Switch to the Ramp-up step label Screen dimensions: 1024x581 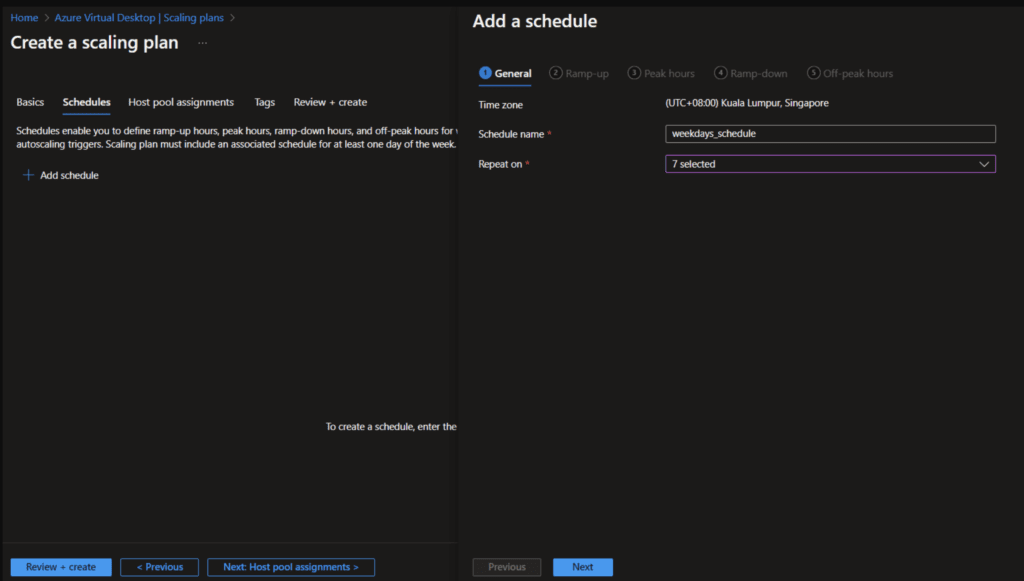coord(587,74)
